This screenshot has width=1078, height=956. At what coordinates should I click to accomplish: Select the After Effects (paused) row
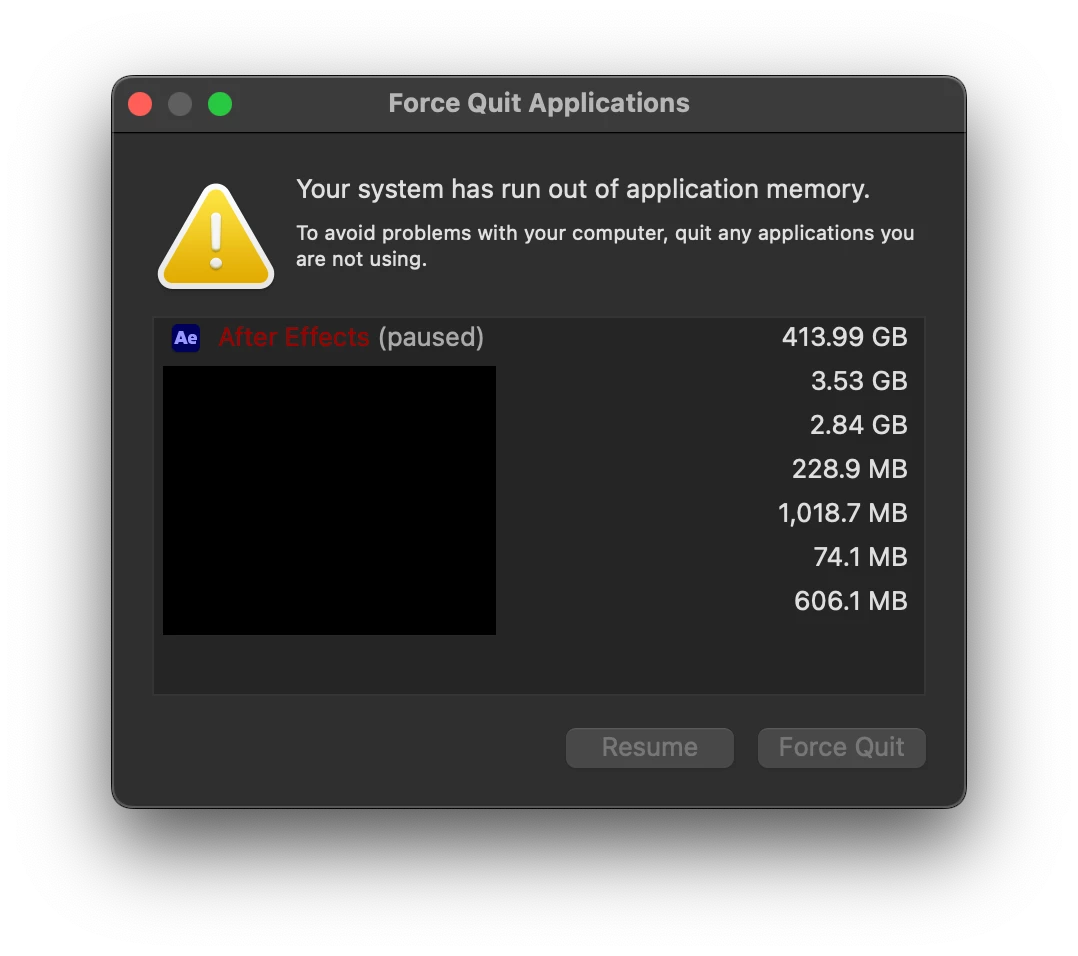[539, 337]
